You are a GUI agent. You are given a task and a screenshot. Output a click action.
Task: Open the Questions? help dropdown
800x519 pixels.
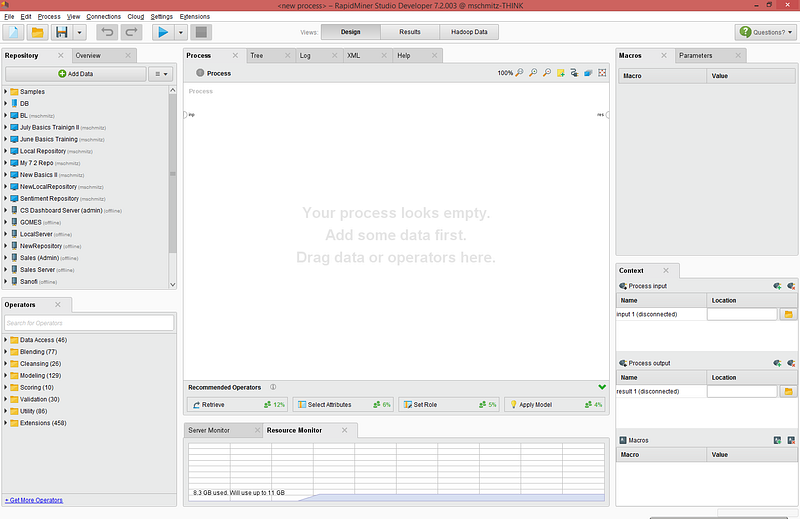pyautogui.click(x=765, y=32)
